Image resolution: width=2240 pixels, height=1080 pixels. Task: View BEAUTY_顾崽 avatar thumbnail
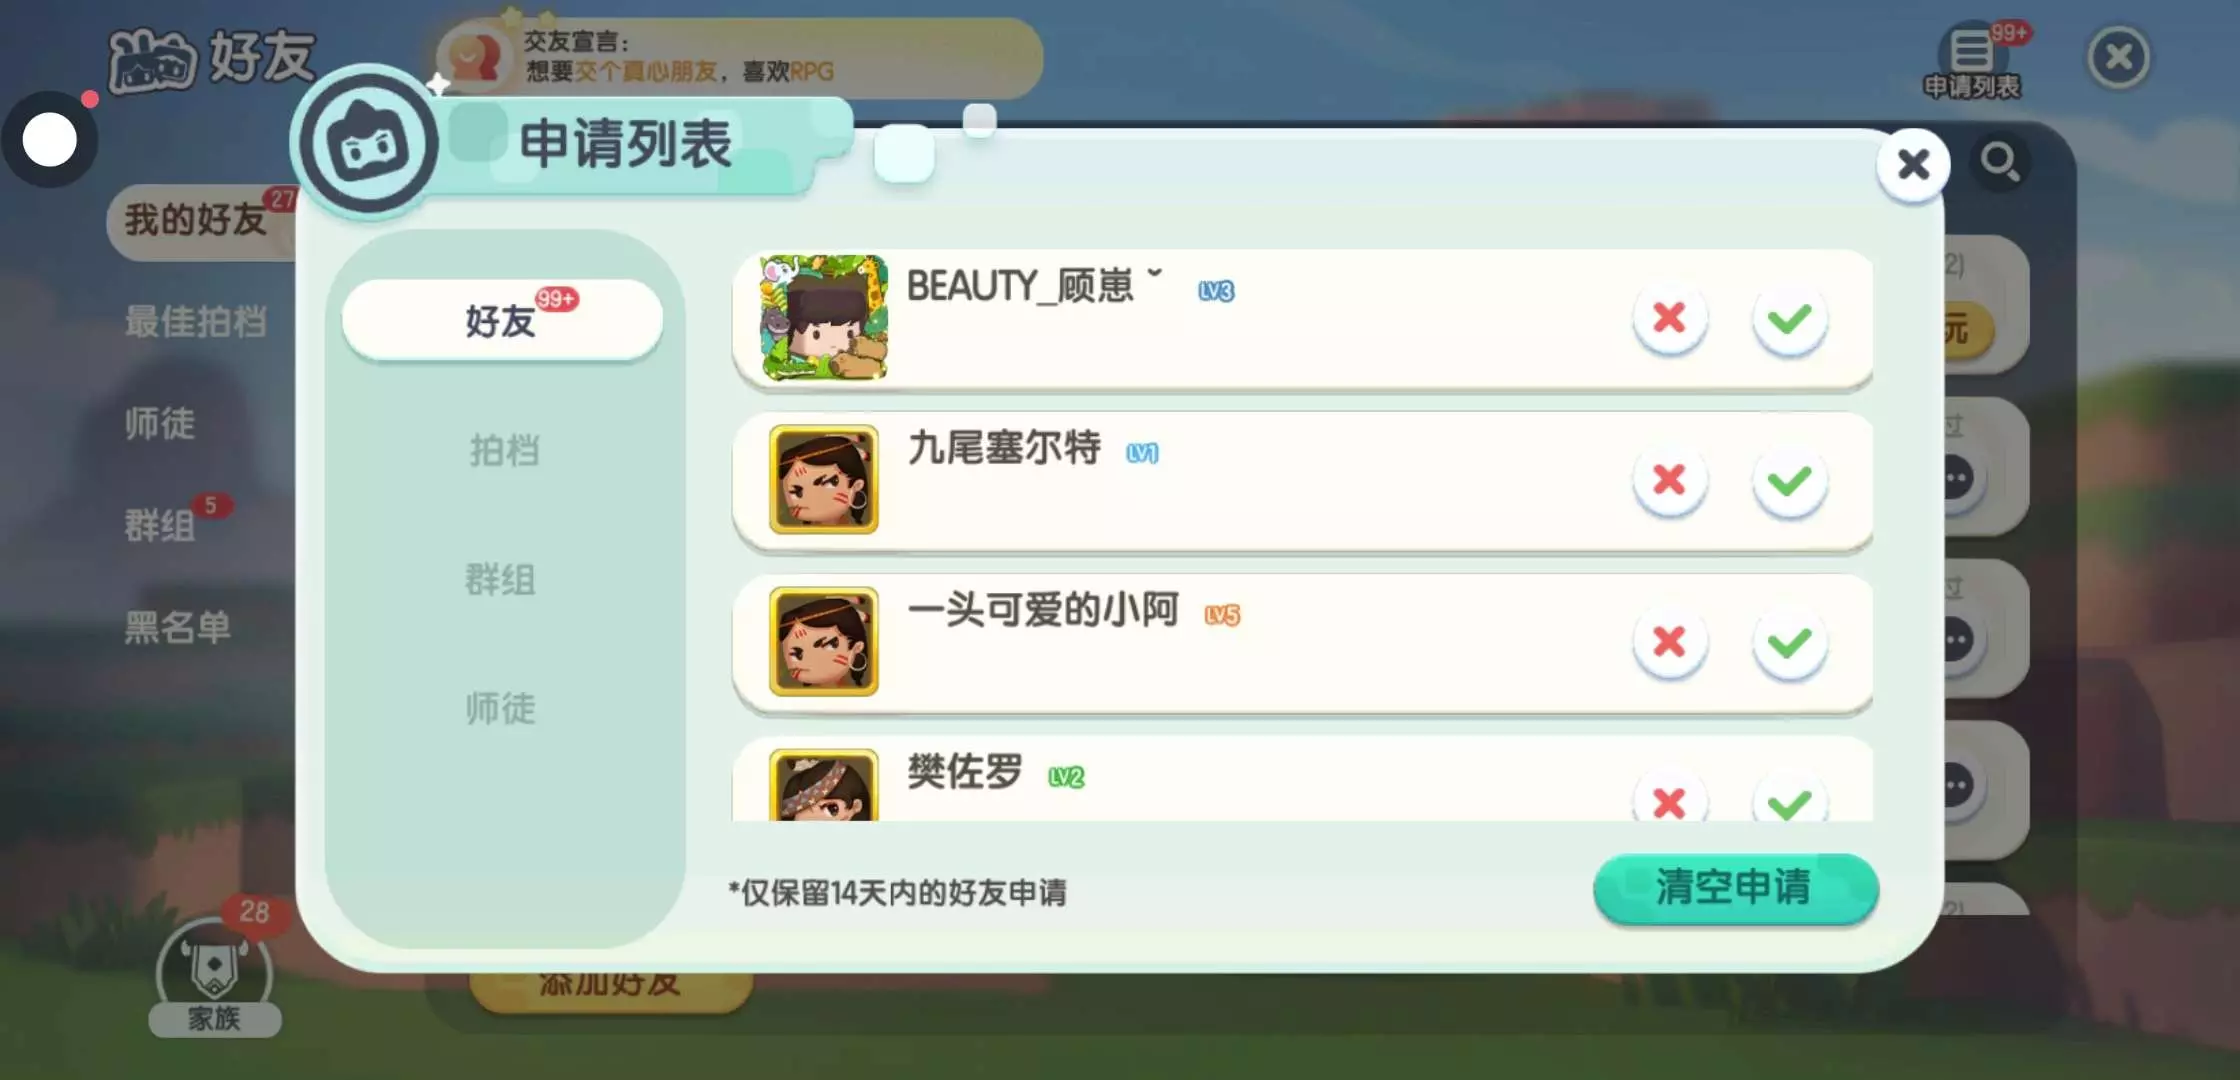tap(824, 317)
